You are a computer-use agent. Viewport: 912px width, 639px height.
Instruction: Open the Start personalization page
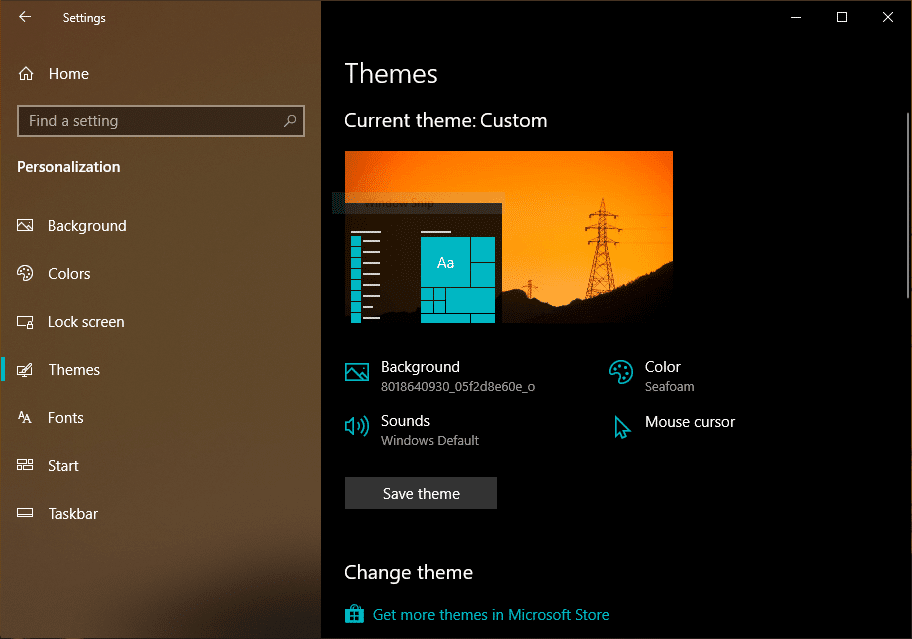pos(63,466)
